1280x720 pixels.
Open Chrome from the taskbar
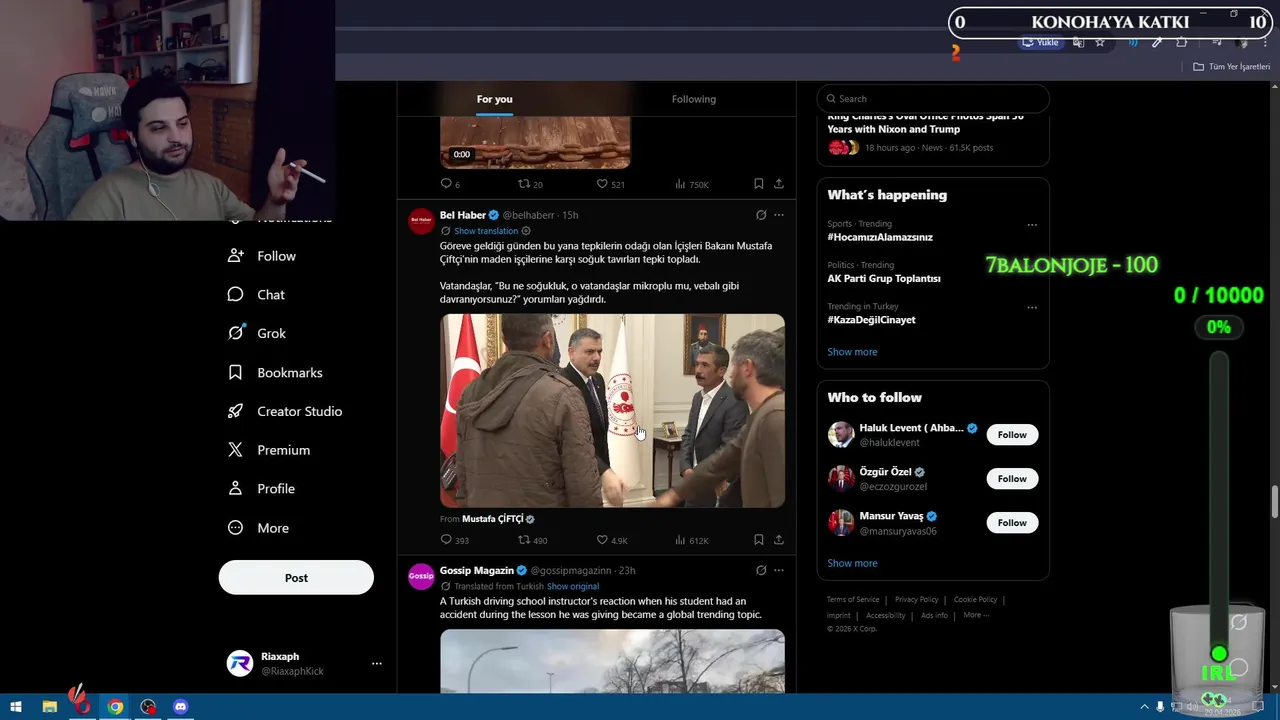coord(115,707)
